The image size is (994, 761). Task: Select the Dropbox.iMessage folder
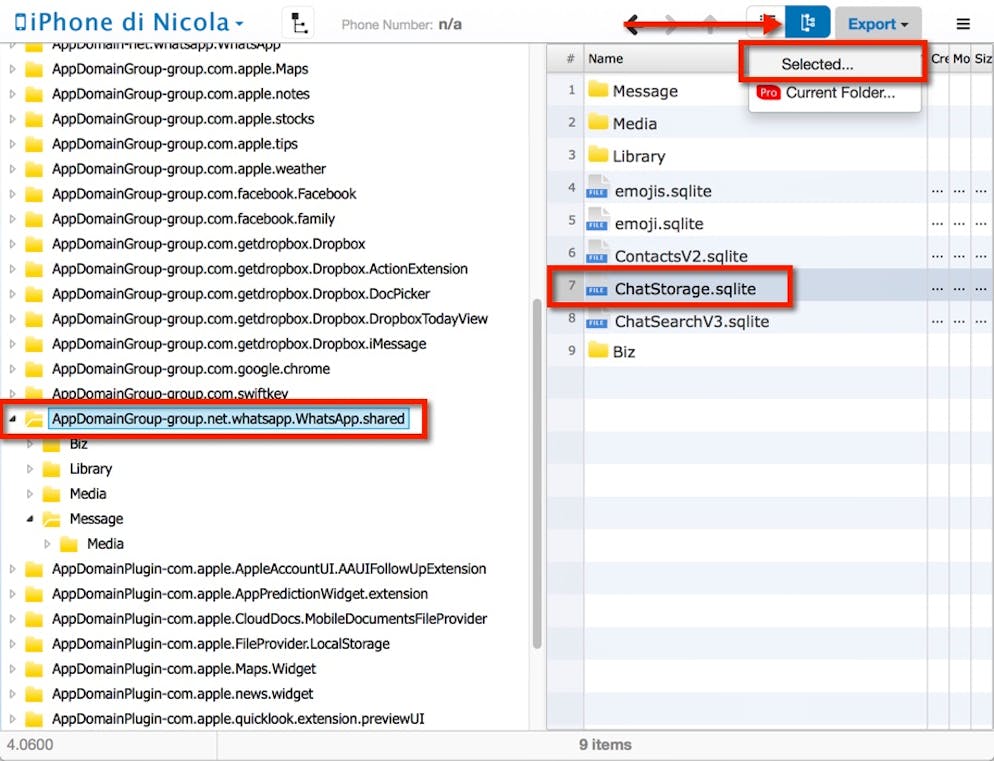click(x=239, y=344)
